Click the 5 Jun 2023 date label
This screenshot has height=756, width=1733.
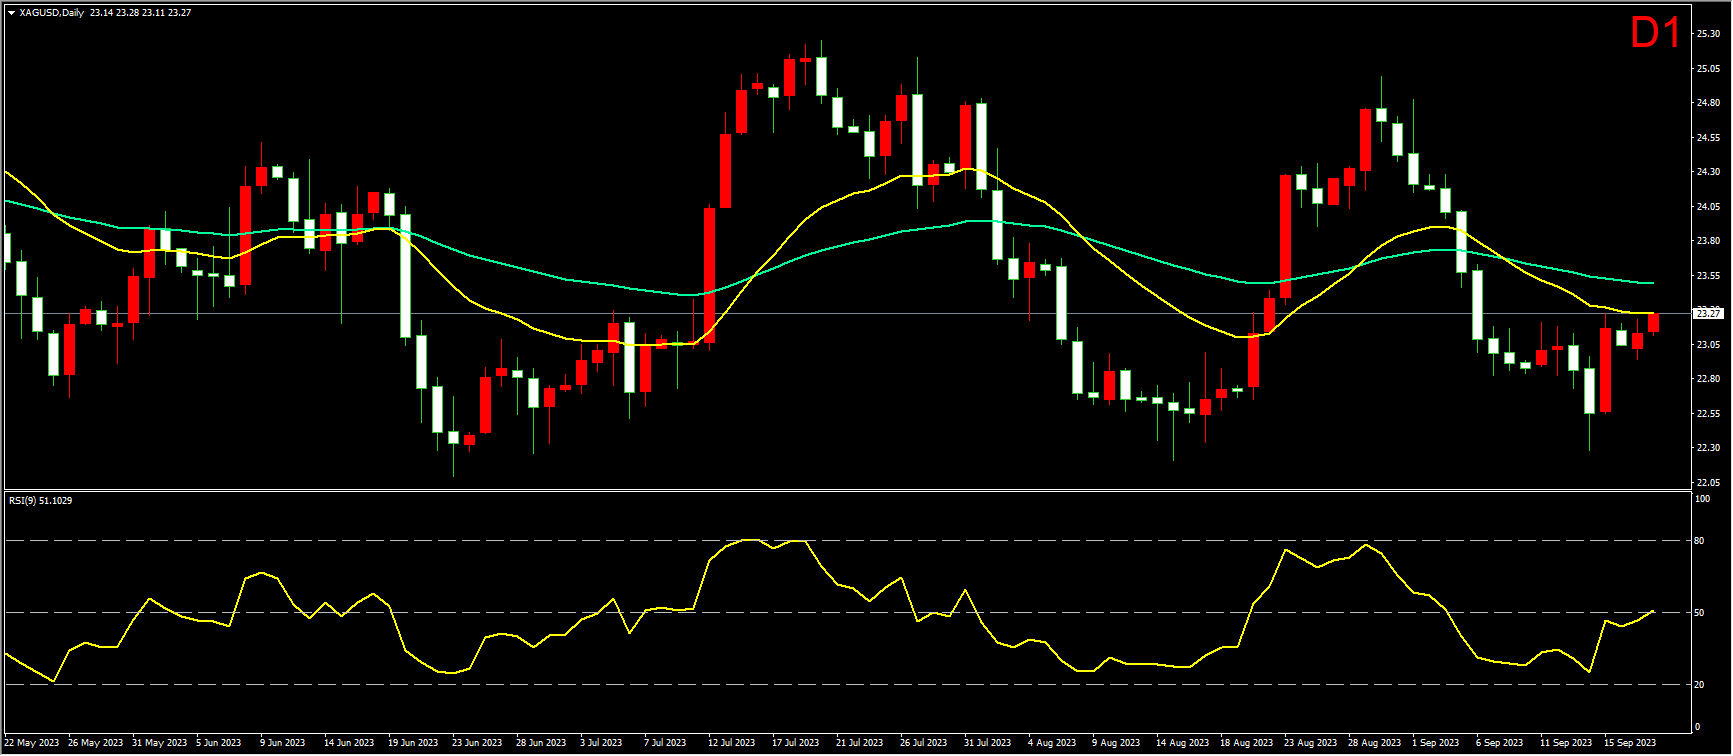(x=219, y=743)
